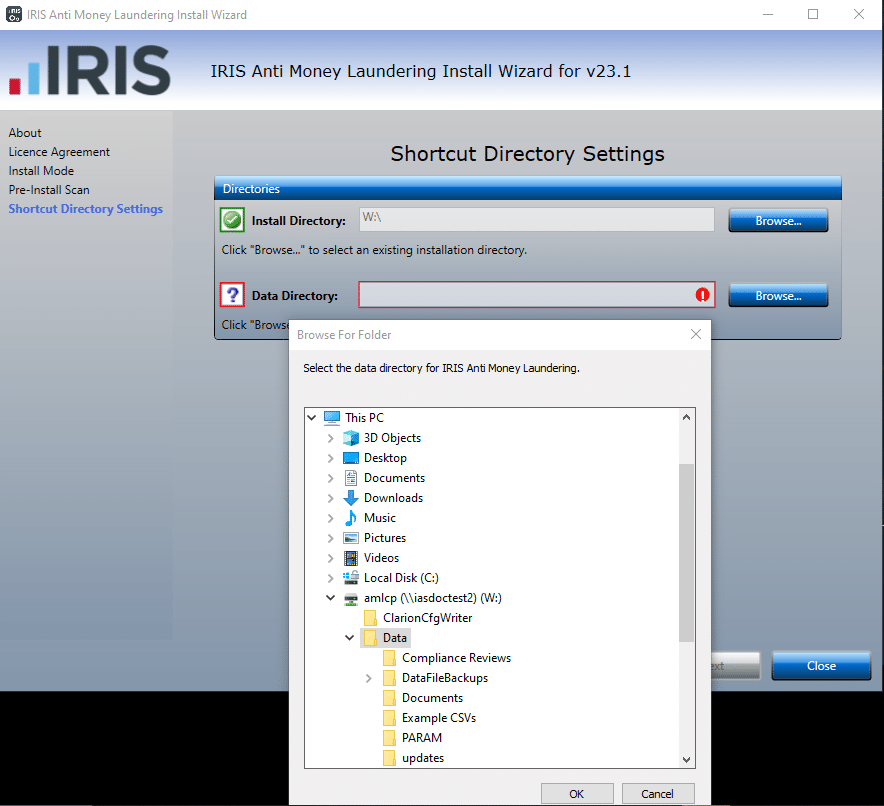
Task: Click the Data folder icon
Action: (x=370, y=638)
